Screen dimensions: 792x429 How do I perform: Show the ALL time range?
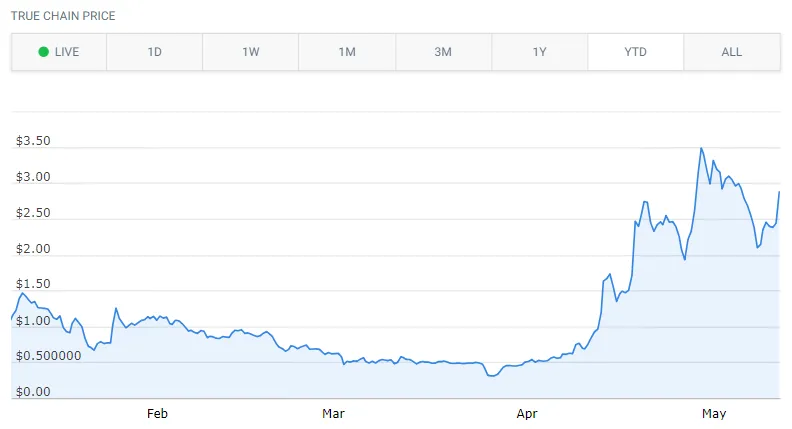click(732, 52)
